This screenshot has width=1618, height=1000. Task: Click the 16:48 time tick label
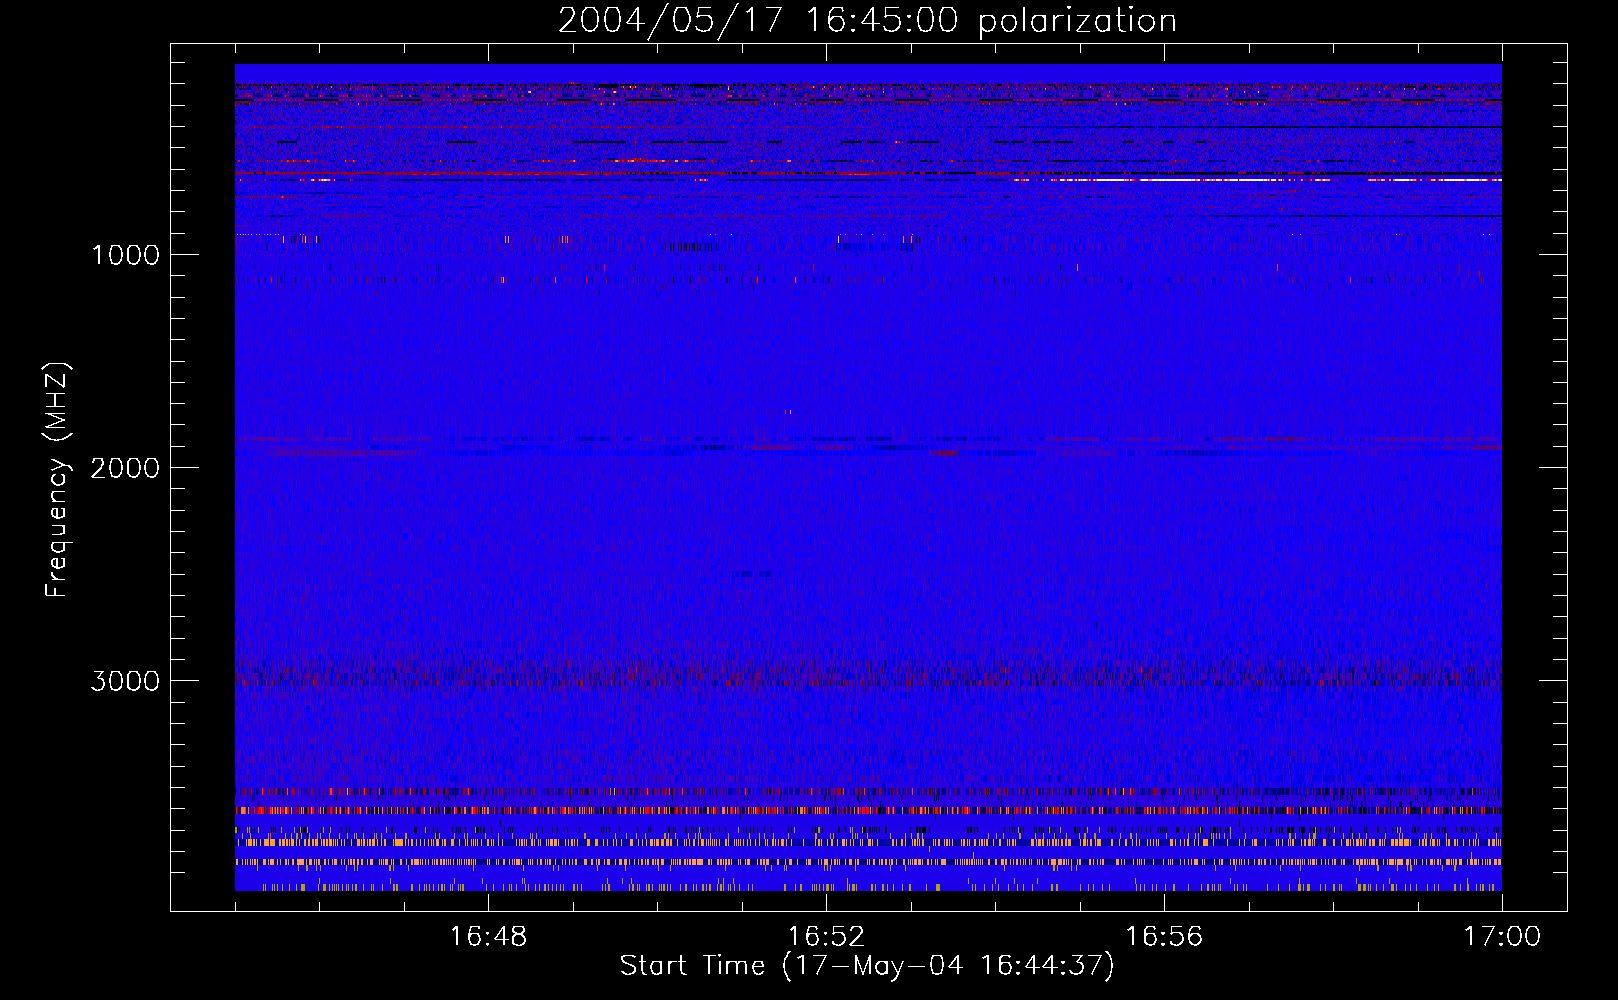pyautogui.click(x=488, y=937)
